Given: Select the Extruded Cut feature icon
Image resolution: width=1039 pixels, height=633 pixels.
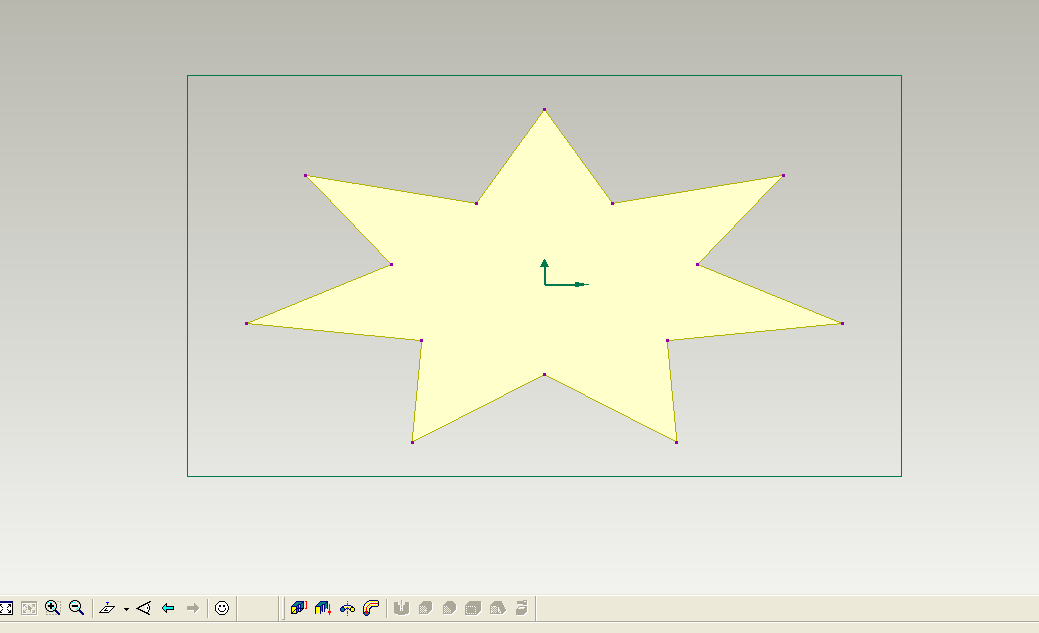Looking at the screenshot, I should (x=323, y=606).
